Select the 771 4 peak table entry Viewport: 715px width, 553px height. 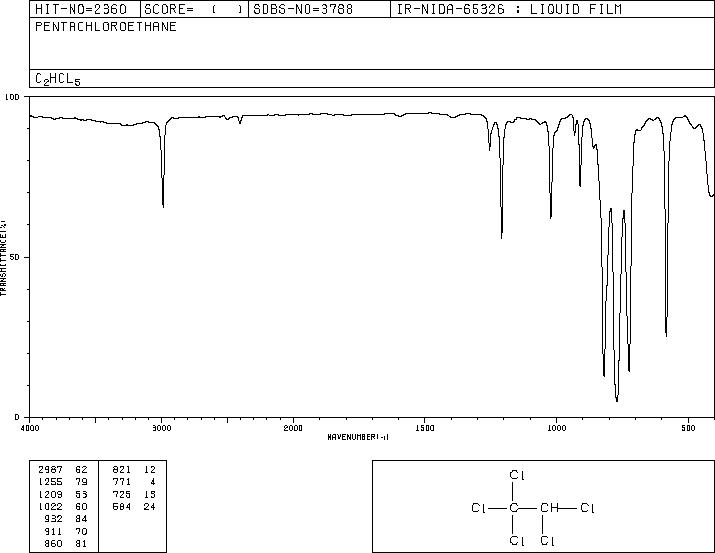pyautogui.click(x=134, y=482)
